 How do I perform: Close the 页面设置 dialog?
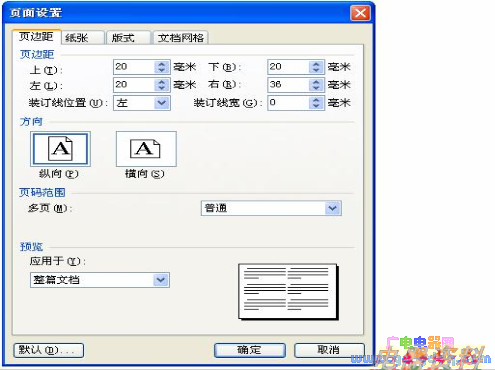pos(360,13)
